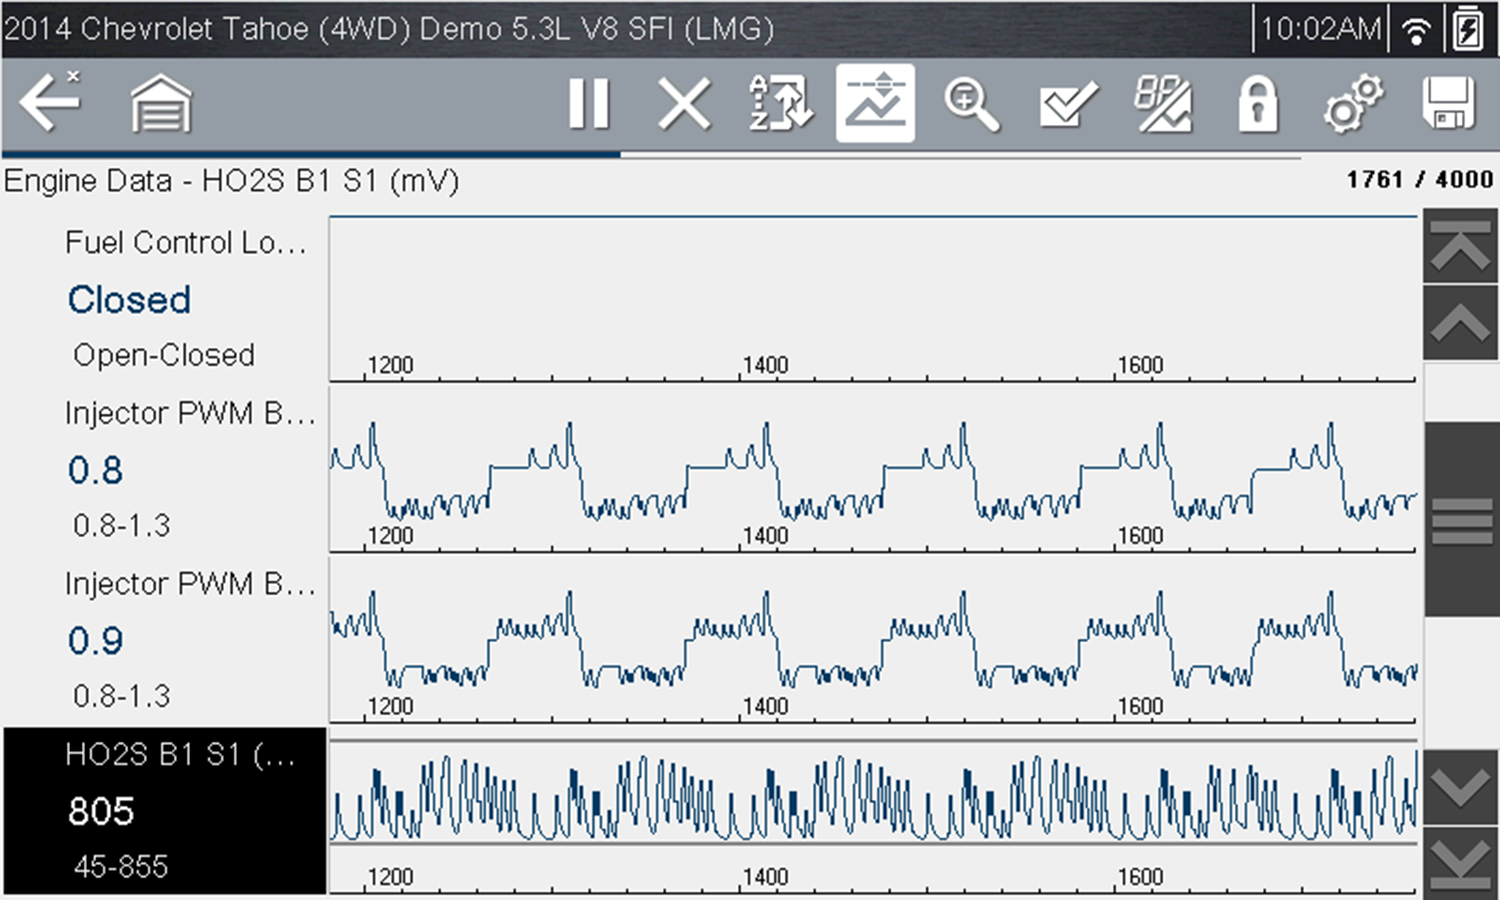Jump to bottom of parameter list
1500x900 pixels.
[x=1460, y=863]
